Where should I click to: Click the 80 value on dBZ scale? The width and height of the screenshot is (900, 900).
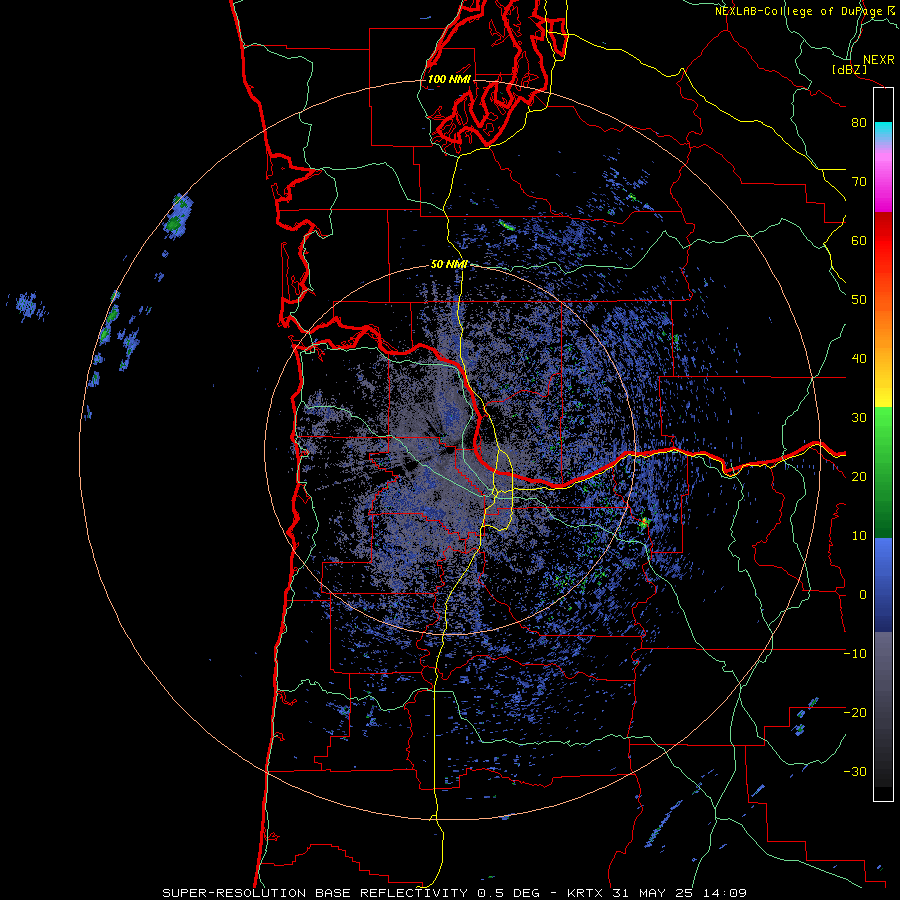tap(859, 123)
